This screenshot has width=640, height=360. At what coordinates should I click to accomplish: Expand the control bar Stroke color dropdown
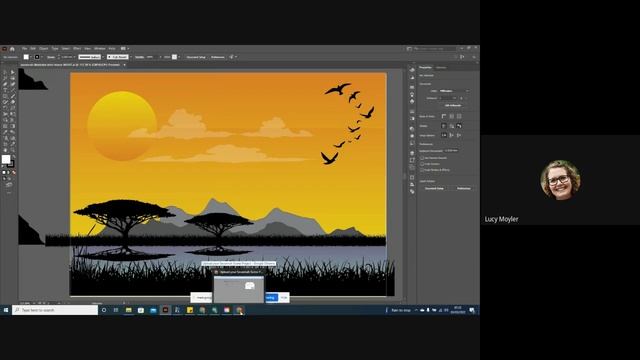pos(42,57)
